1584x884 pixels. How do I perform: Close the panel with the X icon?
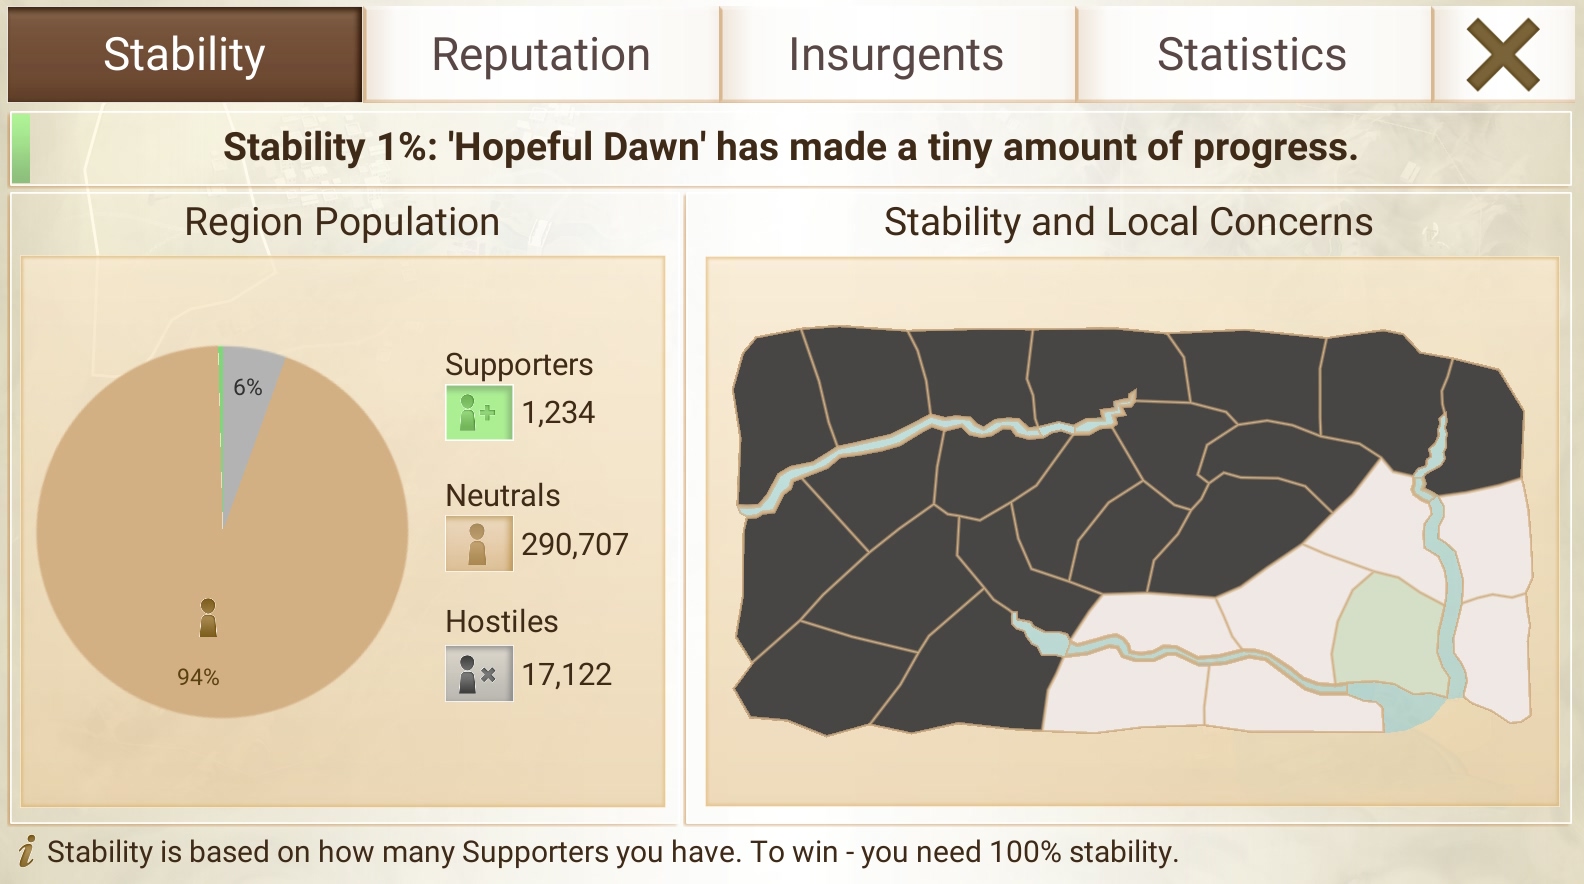coord(1502,55)
